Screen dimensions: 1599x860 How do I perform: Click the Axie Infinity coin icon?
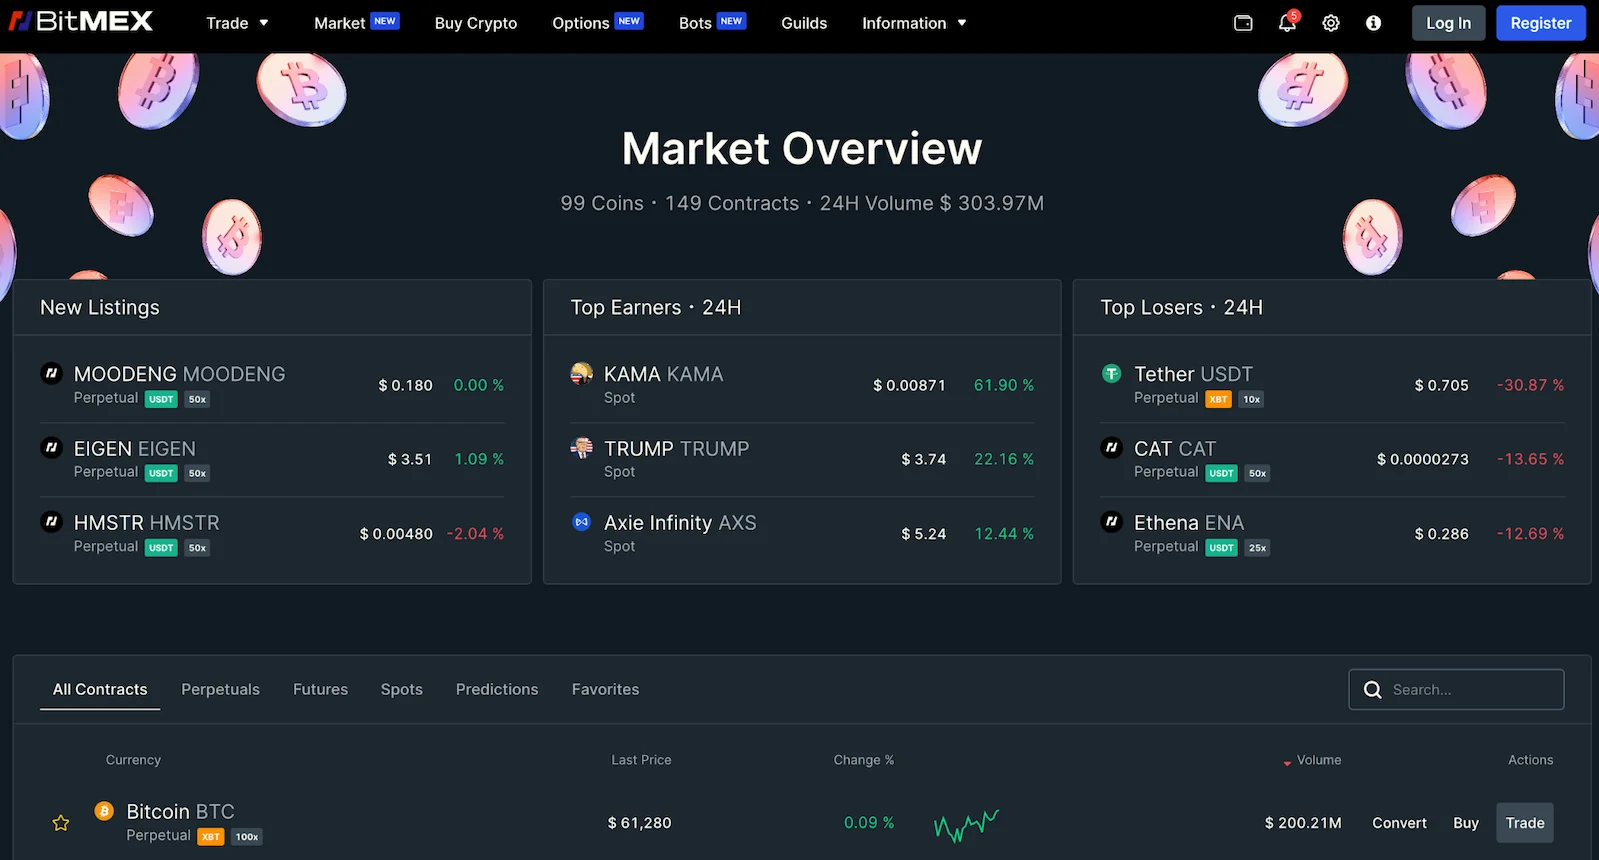coord(581,522)
